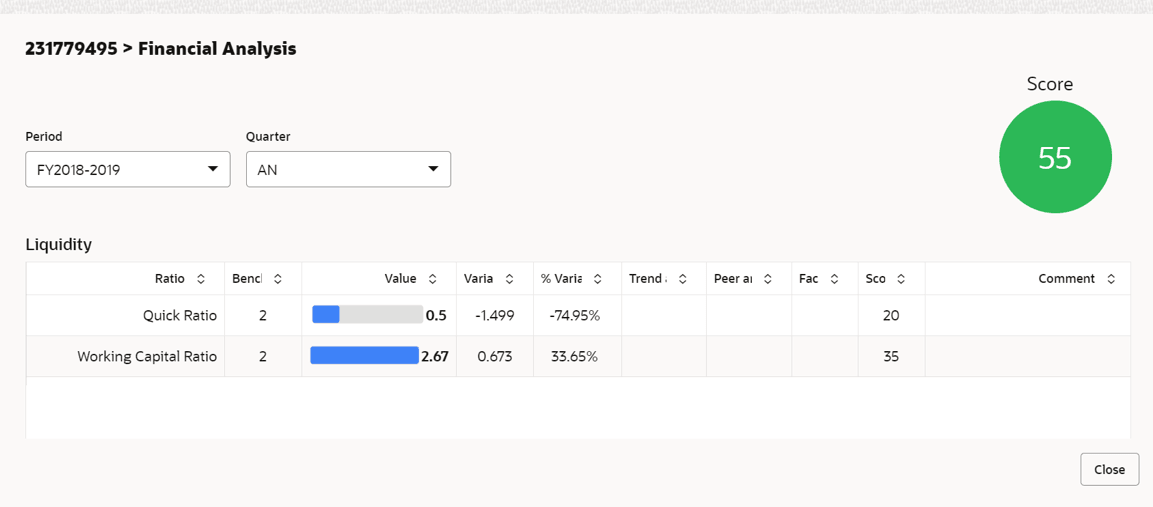Click the score value 20
This screenshot has width=1153, height=507.
[x=891, y=316]
